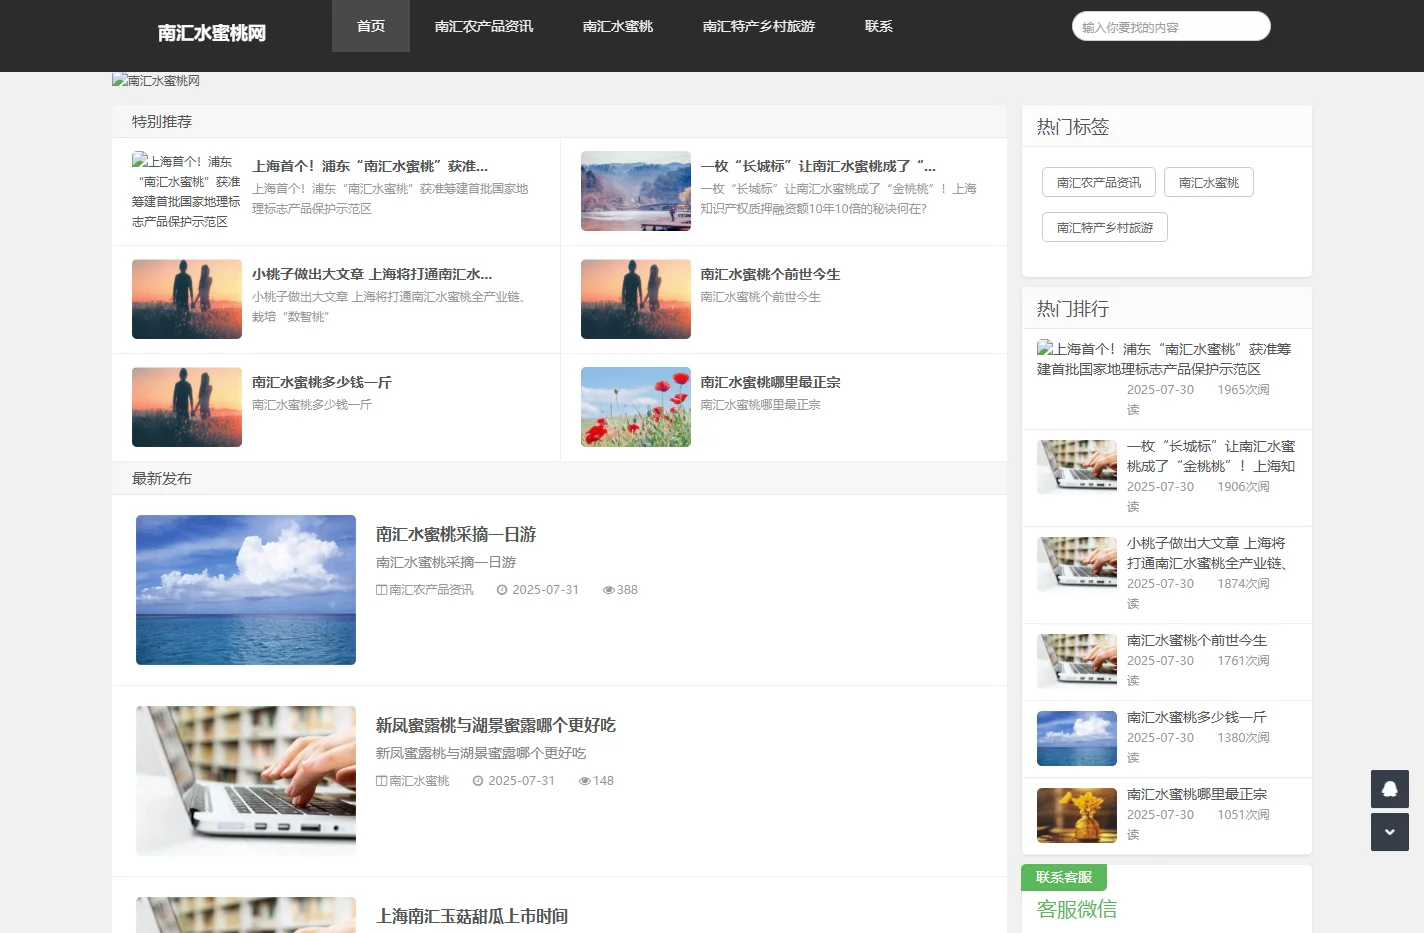Open 联系 in the navigation bar
This screenshot has height=933, width=1424.
(x=879, y=26)
